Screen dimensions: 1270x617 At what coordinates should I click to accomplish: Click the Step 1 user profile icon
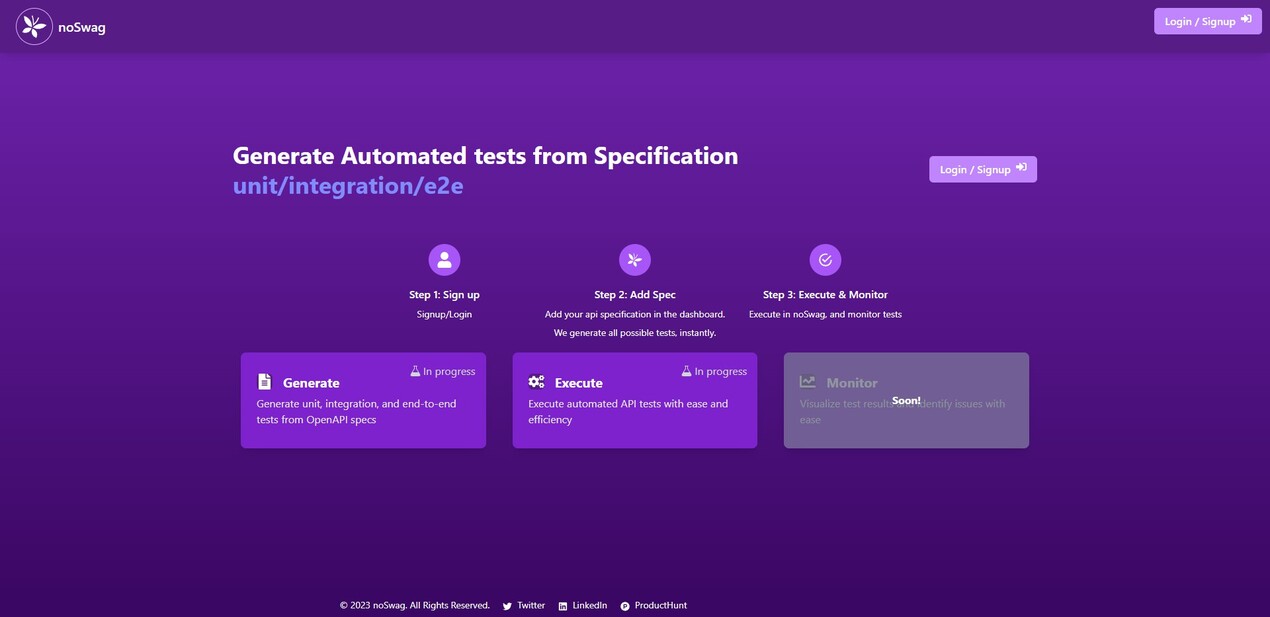click(x=444, y=260)
